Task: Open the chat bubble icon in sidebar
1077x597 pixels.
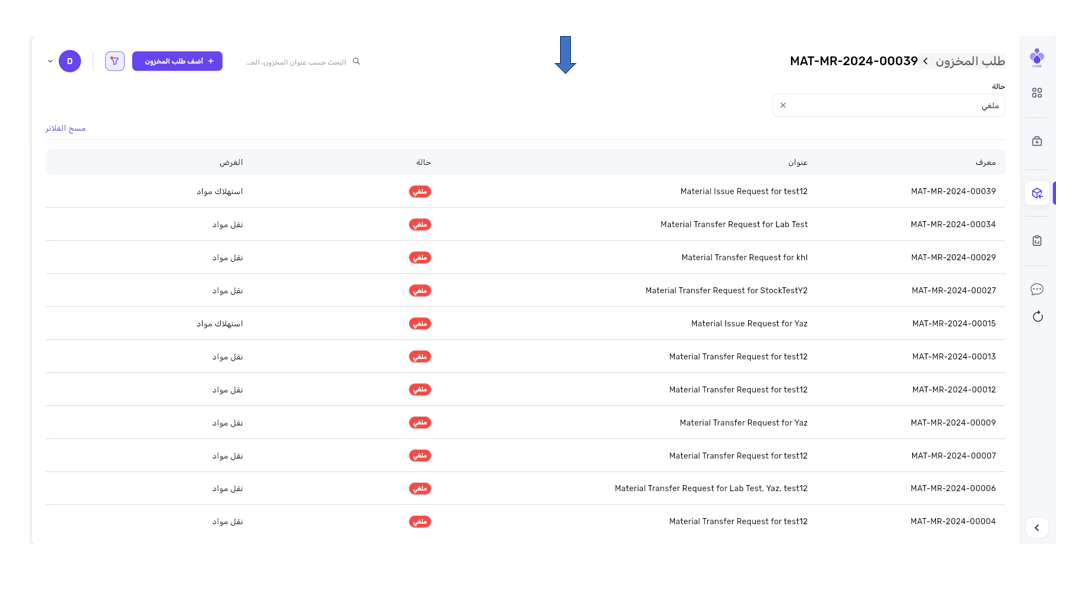Action: 1037,289
